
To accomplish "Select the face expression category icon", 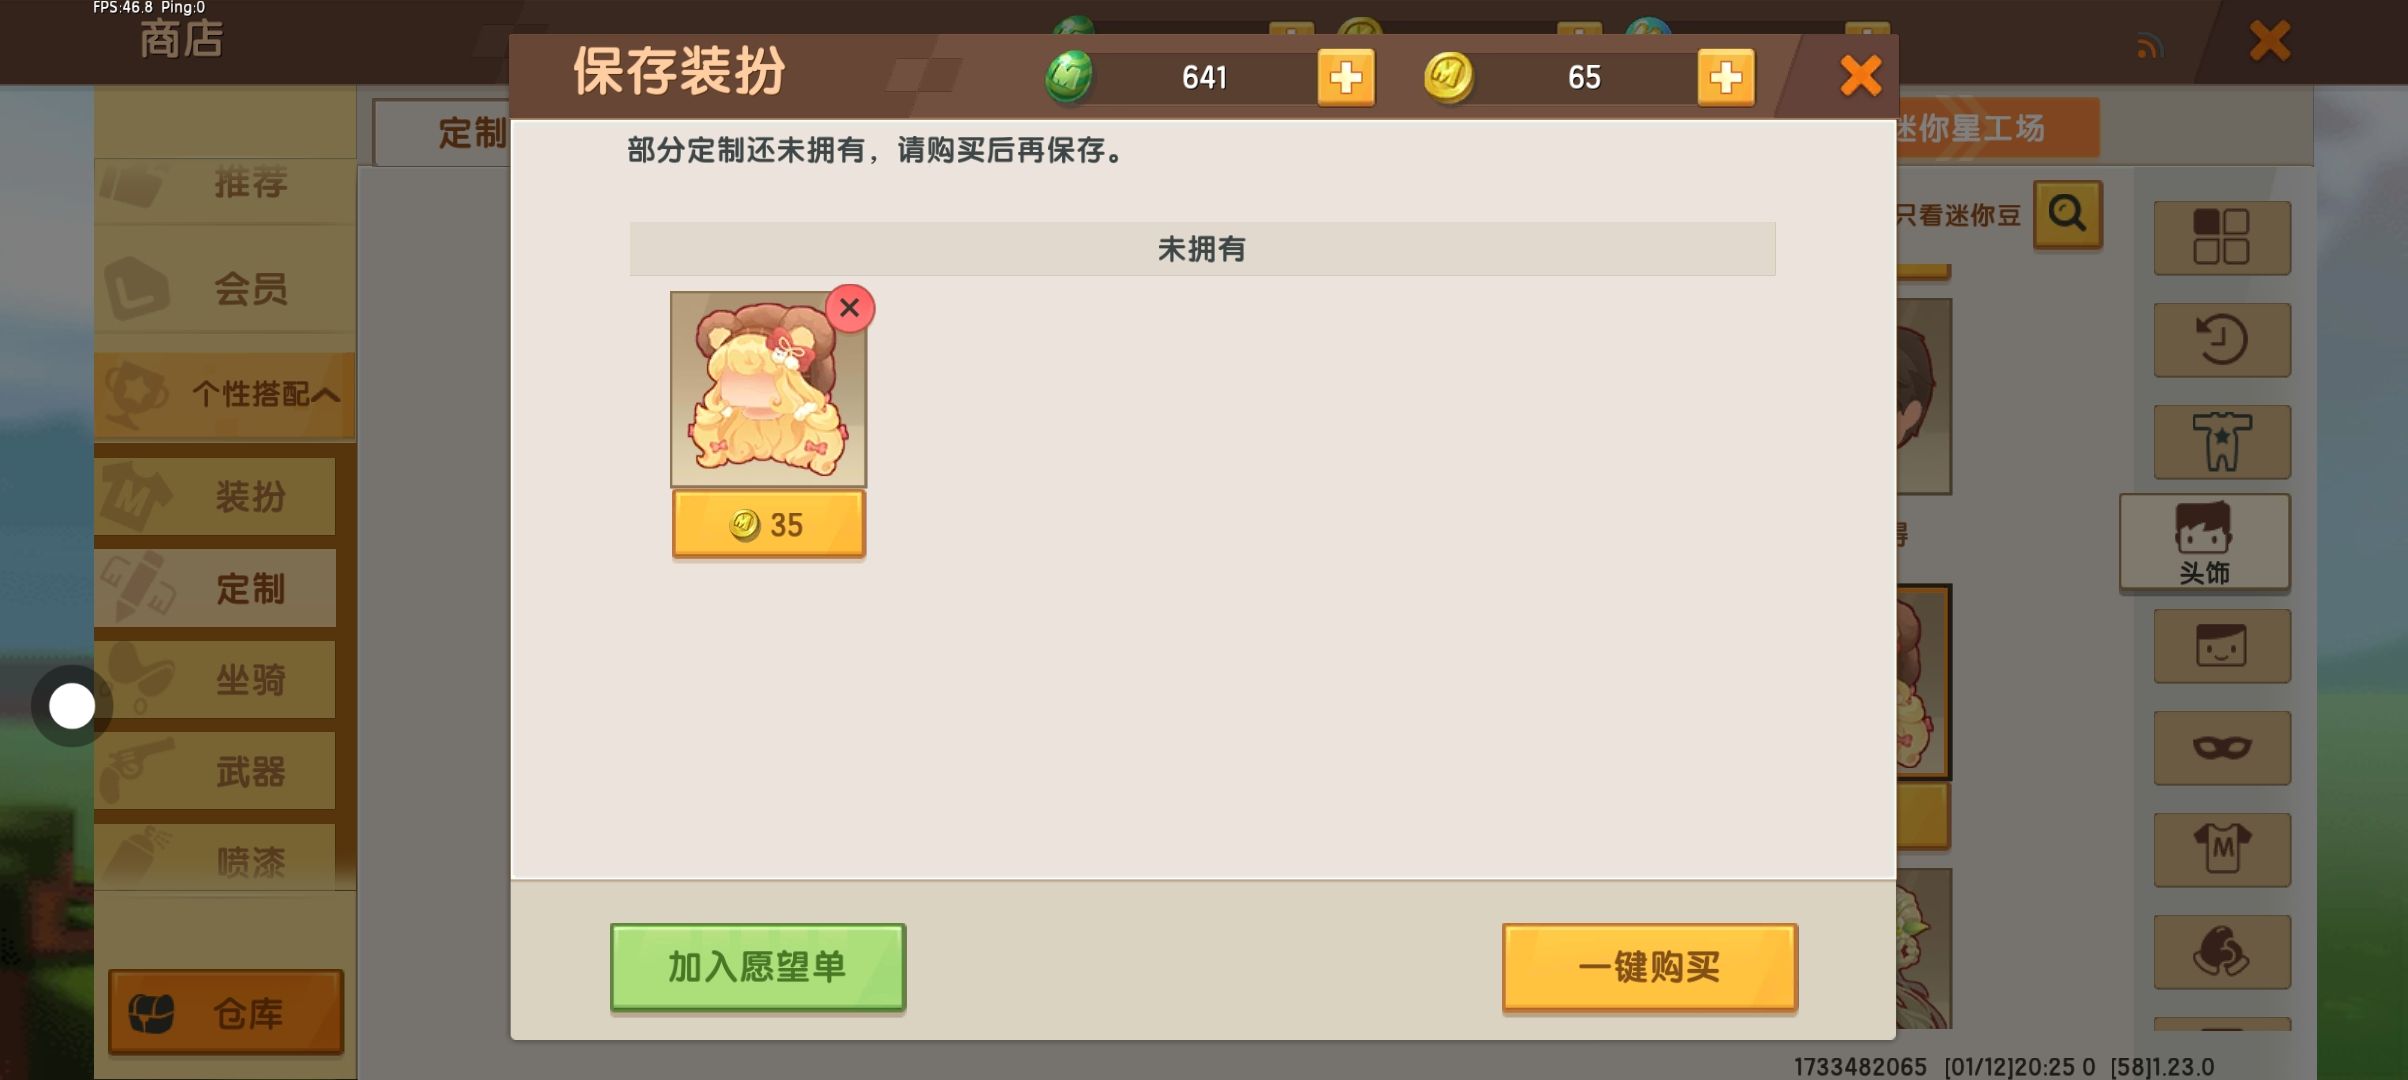I will tap(2221, 646).
